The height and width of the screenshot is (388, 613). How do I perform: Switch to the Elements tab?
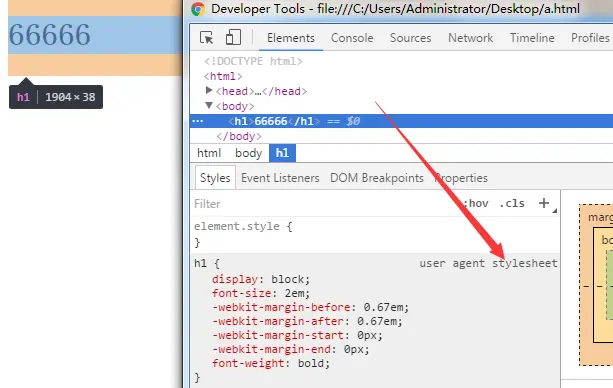tap(291, 38)
